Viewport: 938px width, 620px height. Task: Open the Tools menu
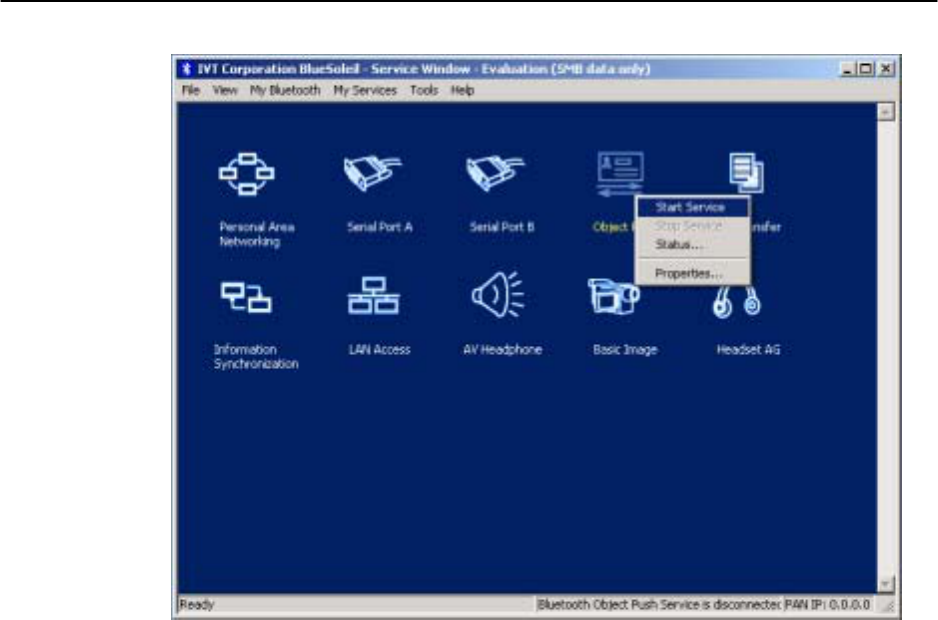(424, 90)
